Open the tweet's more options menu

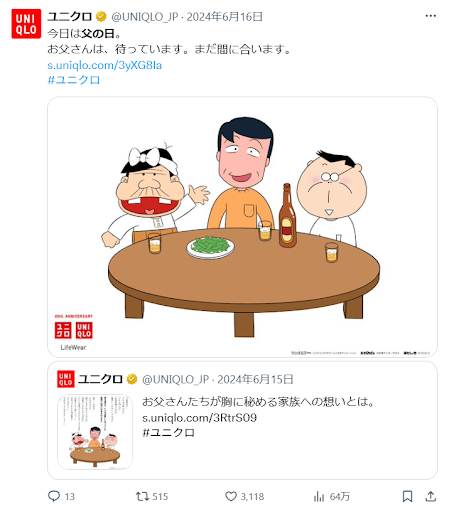click(x=430, y=16)
